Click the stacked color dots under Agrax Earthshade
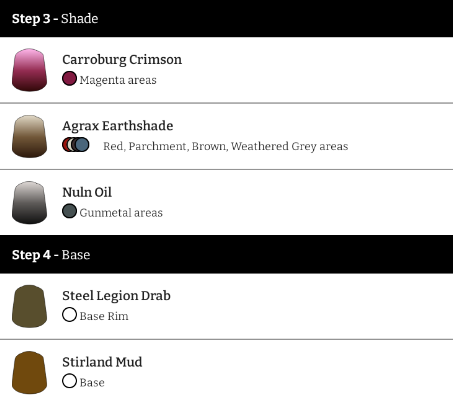453x405 pixels. (x=76, y=145)
